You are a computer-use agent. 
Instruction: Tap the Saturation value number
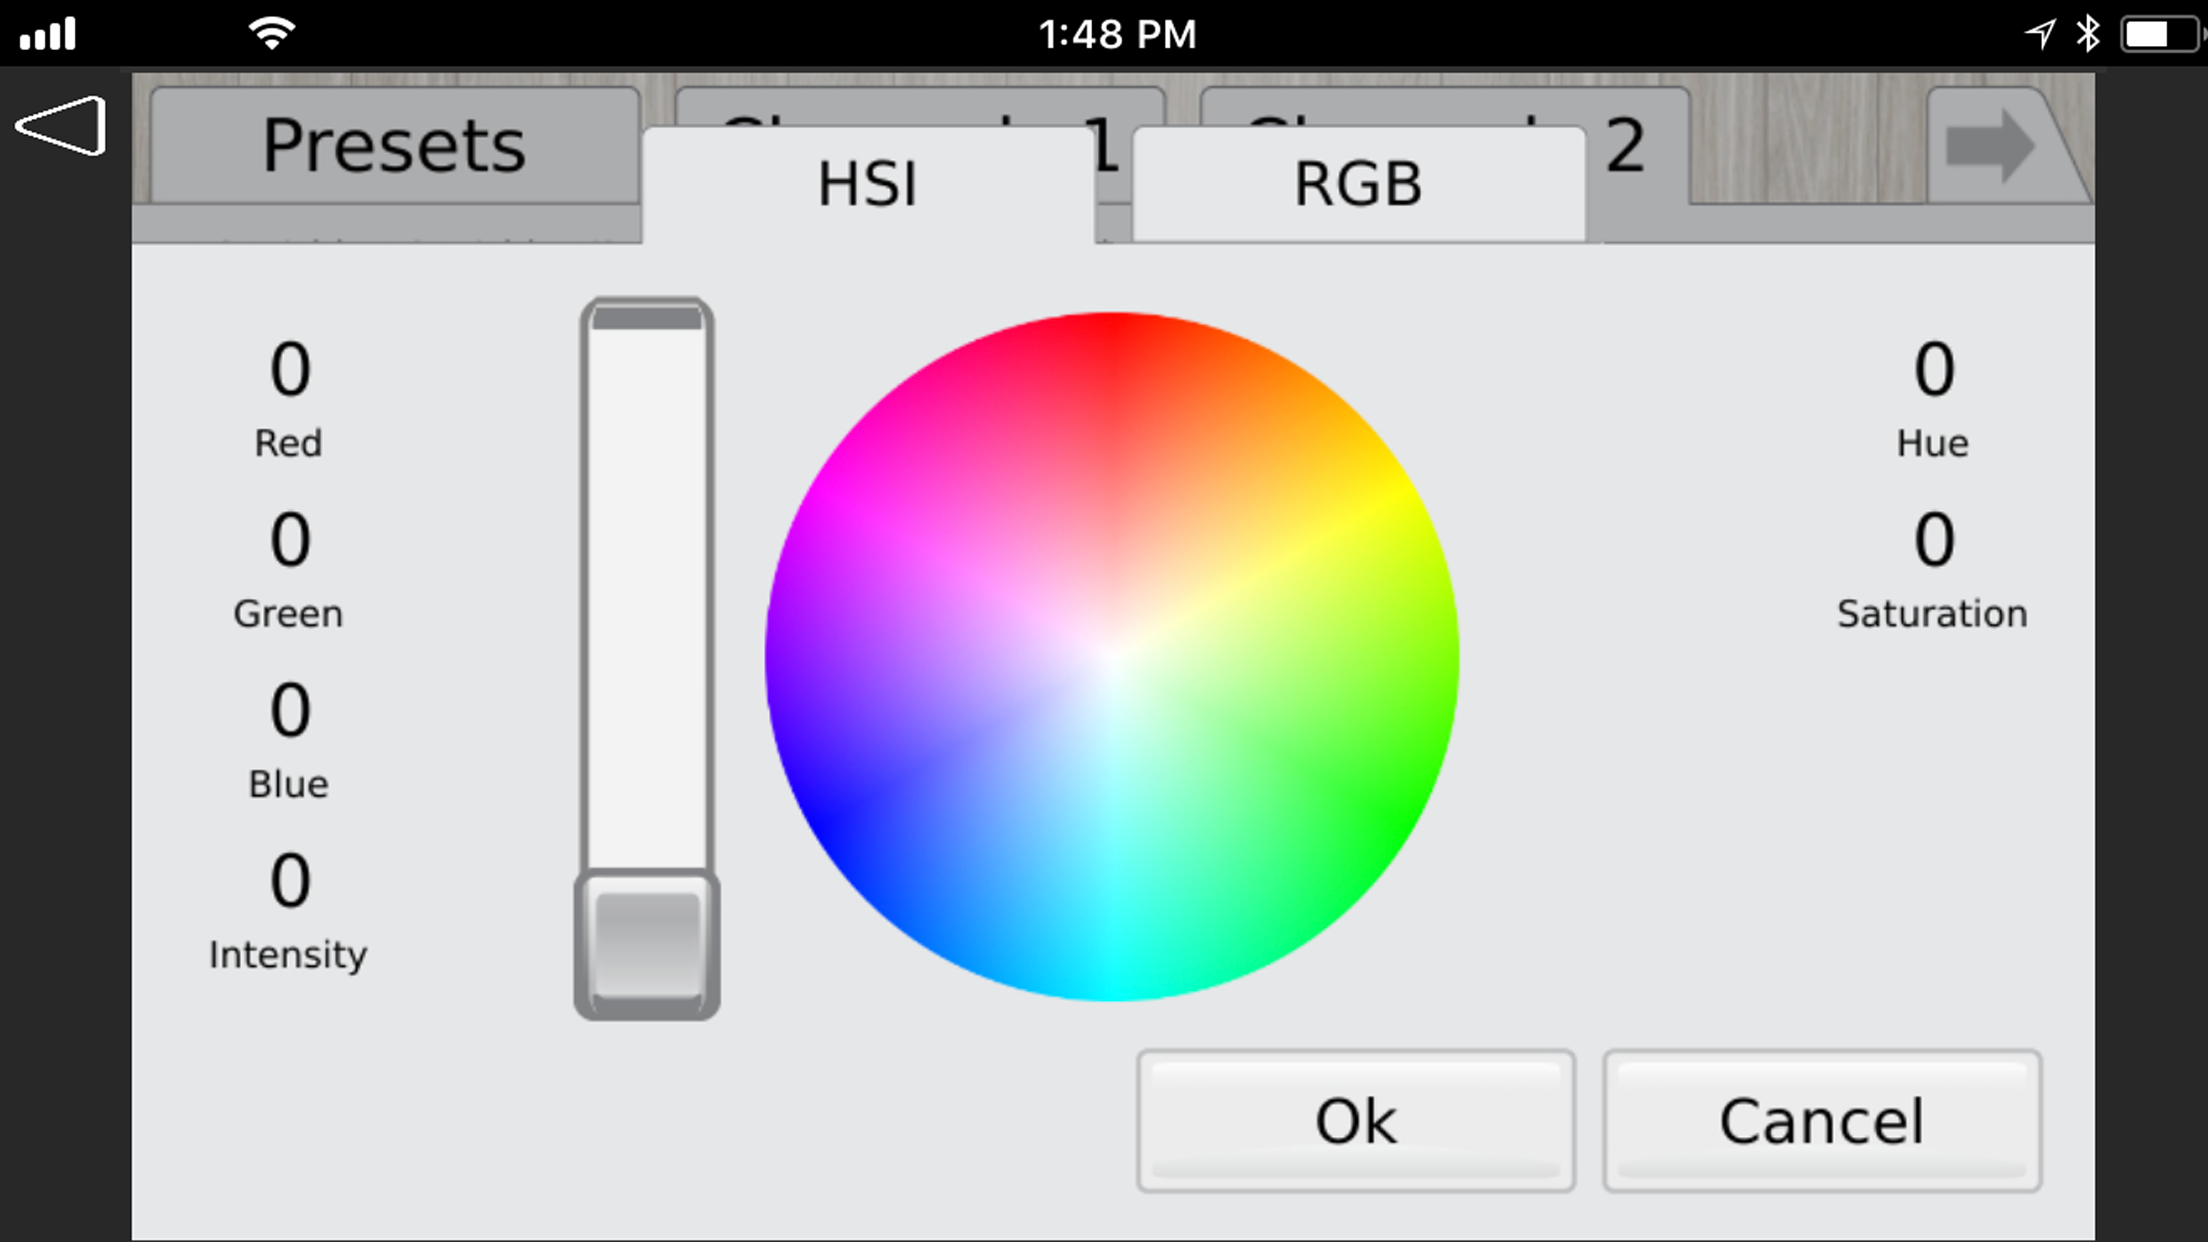[x=1933, y=540]
